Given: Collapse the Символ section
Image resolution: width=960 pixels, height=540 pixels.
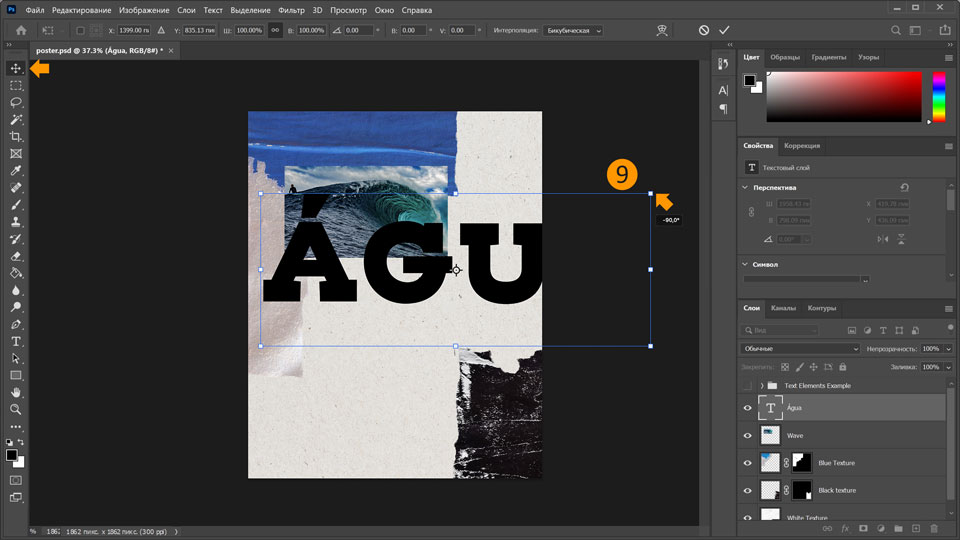Looking at the screenshot, I should point(745,264).
